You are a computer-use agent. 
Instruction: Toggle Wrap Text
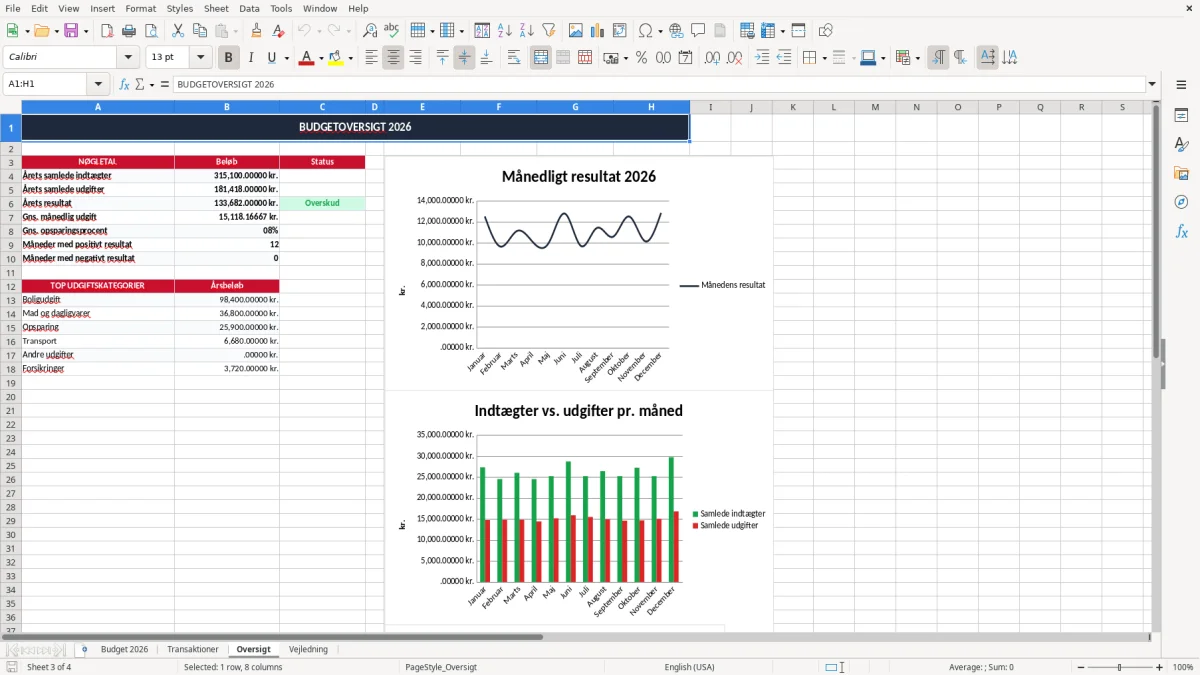pos(513,58)
